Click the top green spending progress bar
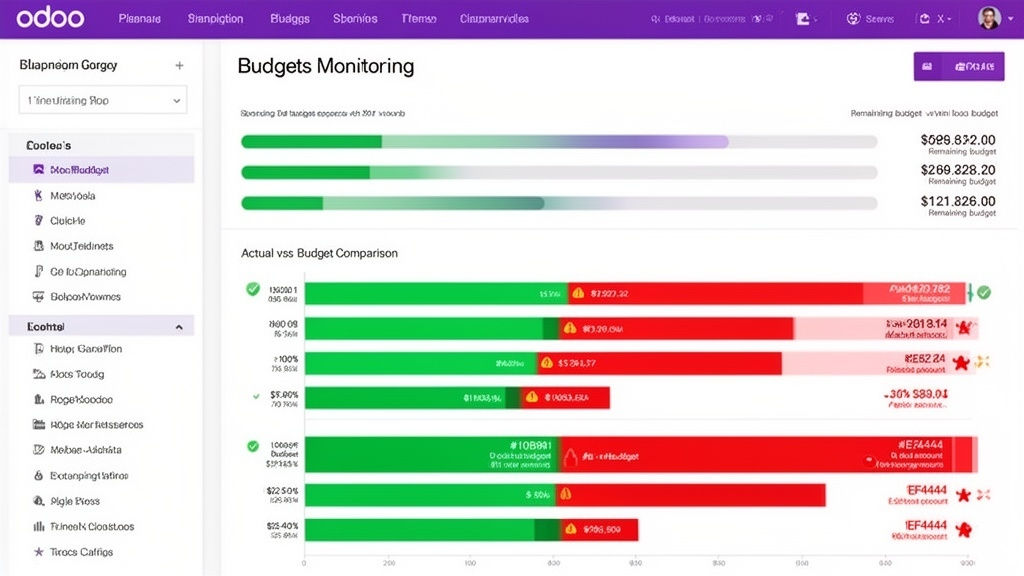Viewport: 1024px width, 576px height. tap(310, 141)
